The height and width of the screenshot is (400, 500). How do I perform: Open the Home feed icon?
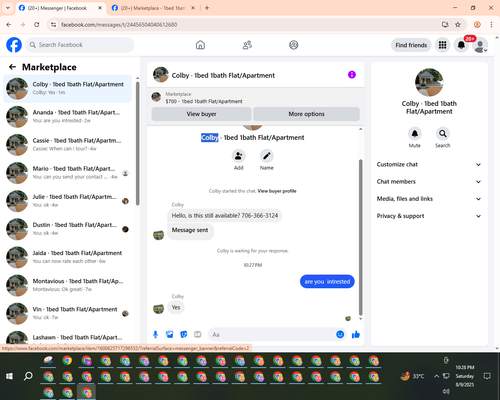click(x=200, y=45)
